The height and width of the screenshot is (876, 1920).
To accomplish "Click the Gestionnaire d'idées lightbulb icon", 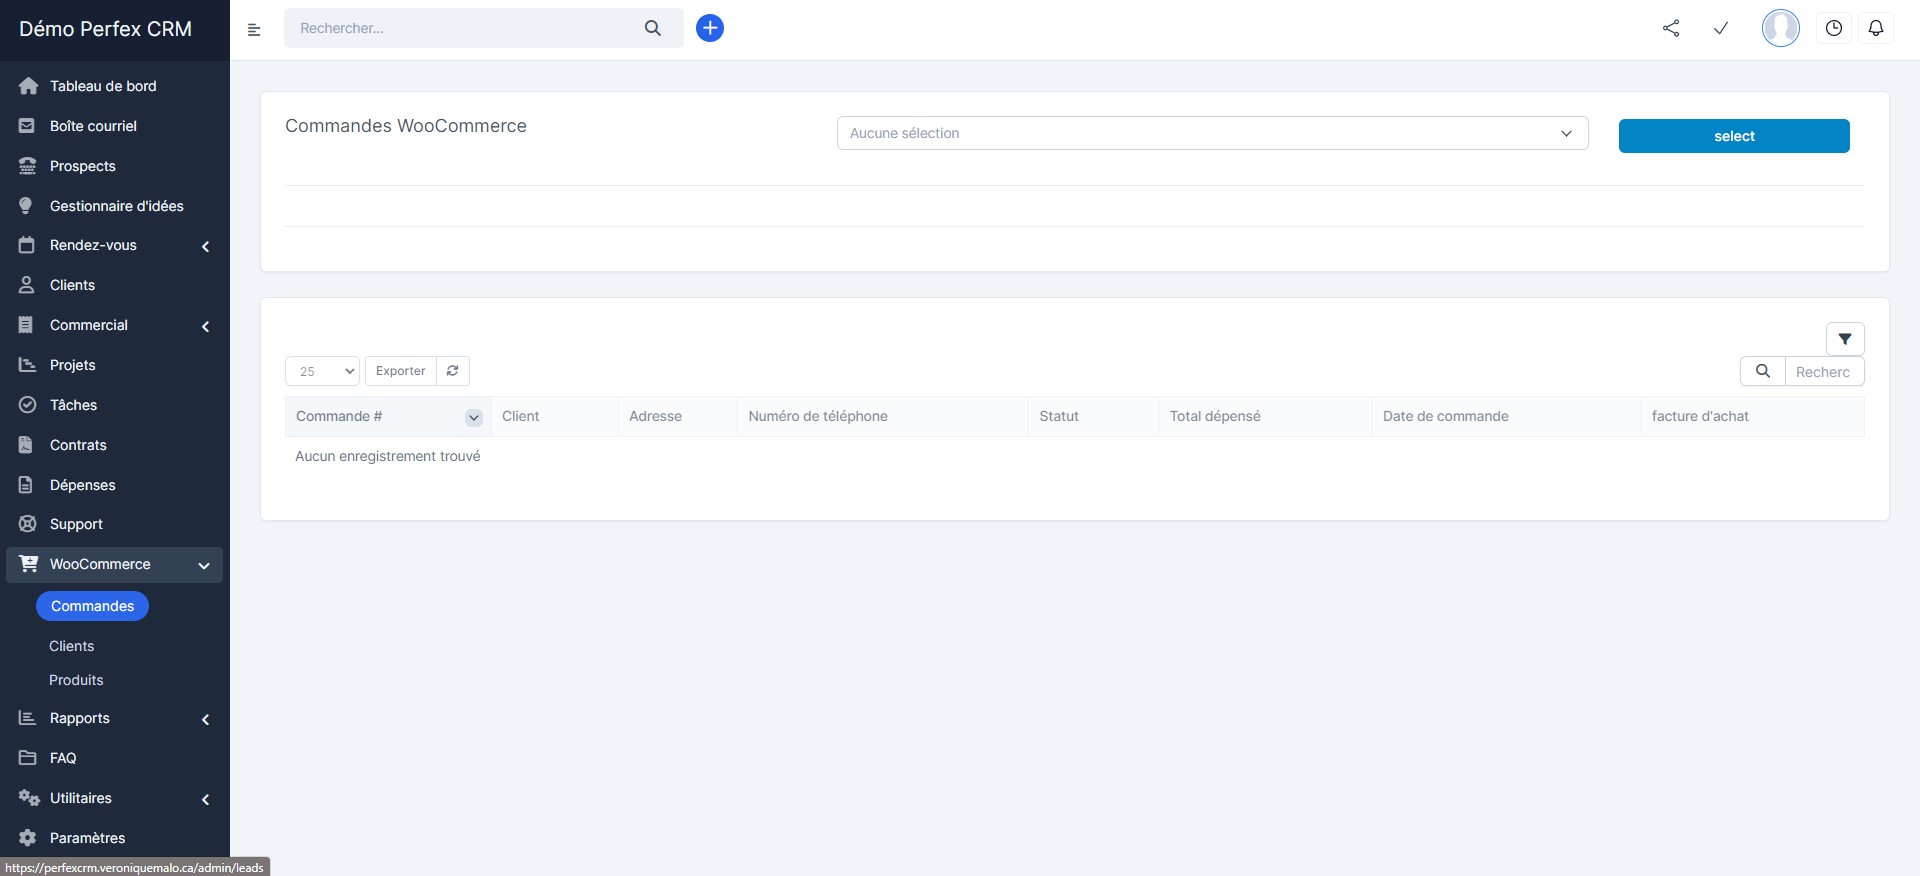I will (x=26, y=206).
